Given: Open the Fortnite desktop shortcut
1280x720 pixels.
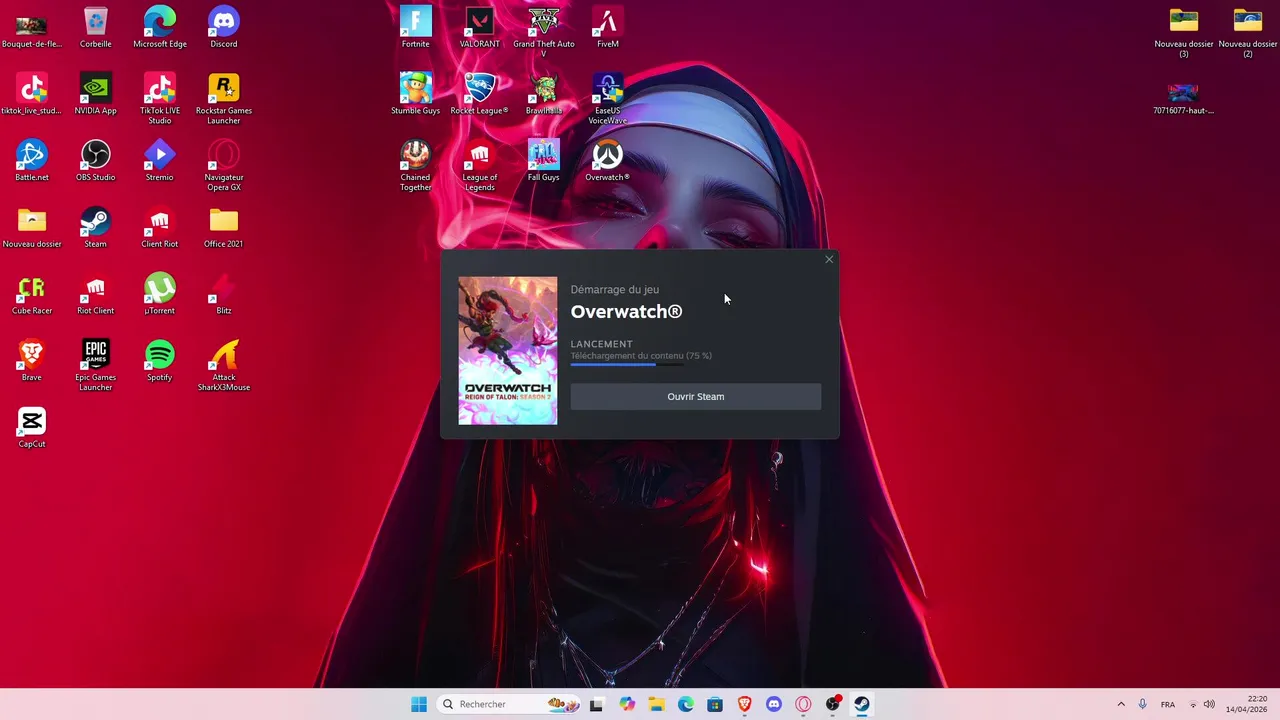Looking at the screenshot, I should (x=415, y=27).
